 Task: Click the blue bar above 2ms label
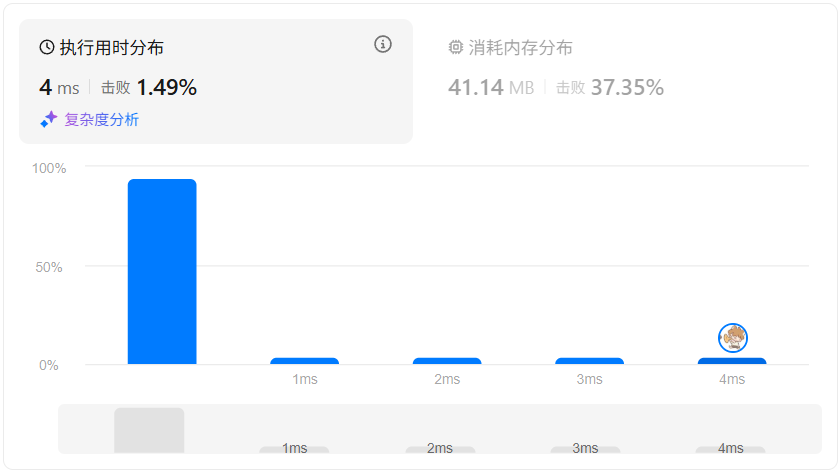pyautogui.click(x=447, y=361)
